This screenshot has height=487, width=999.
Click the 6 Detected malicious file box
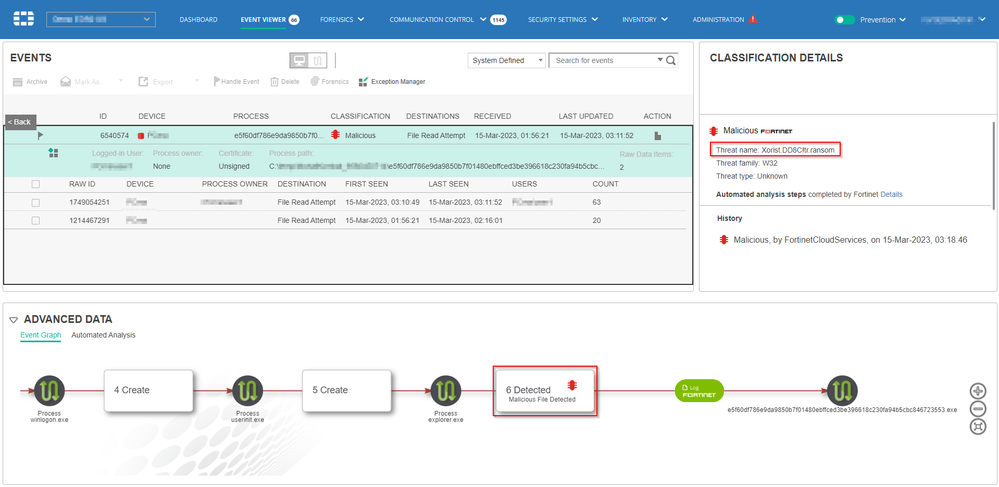pyautogui.click(x=545, y=391)
